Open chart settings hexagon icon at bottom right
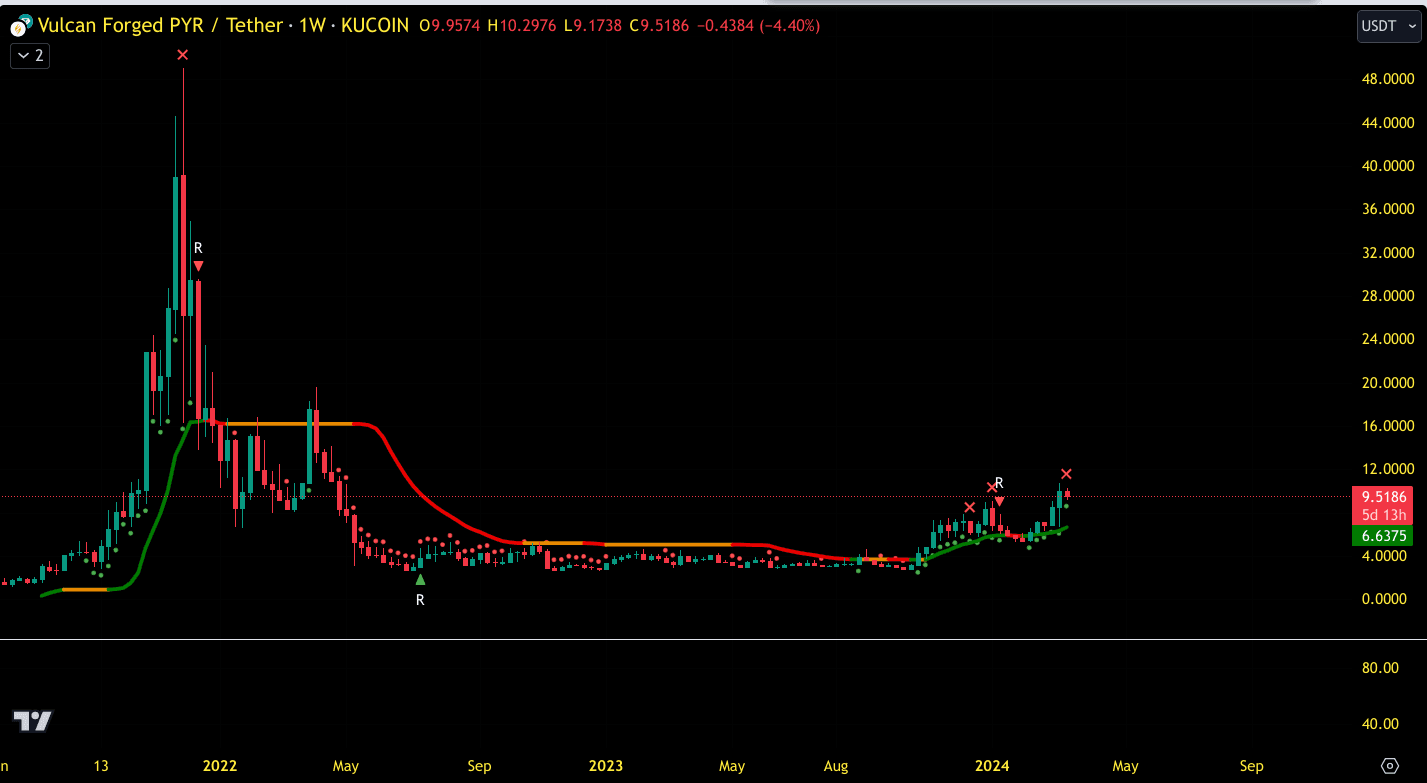The image size is (1427, 783). [x=1389, y=766]
